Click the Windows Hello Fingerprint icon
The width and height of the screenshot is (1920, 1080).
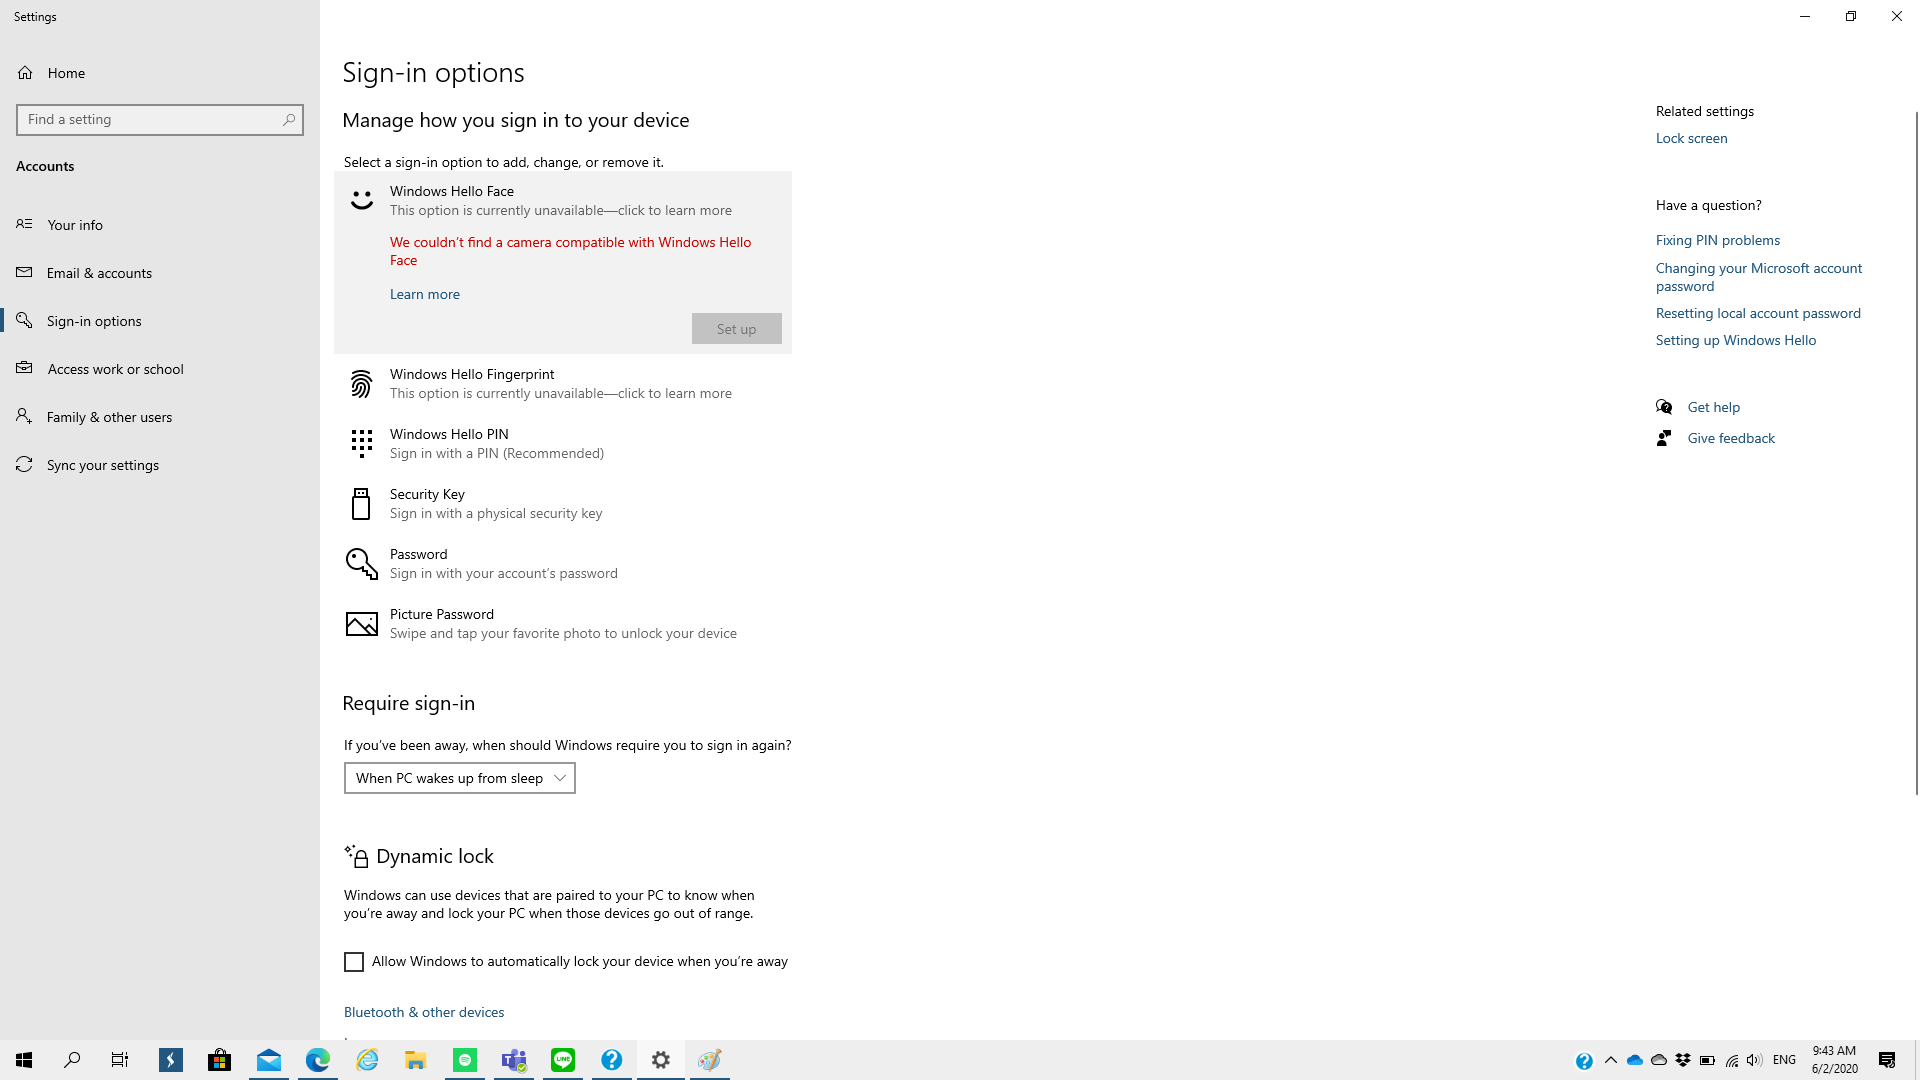[361, 384]
